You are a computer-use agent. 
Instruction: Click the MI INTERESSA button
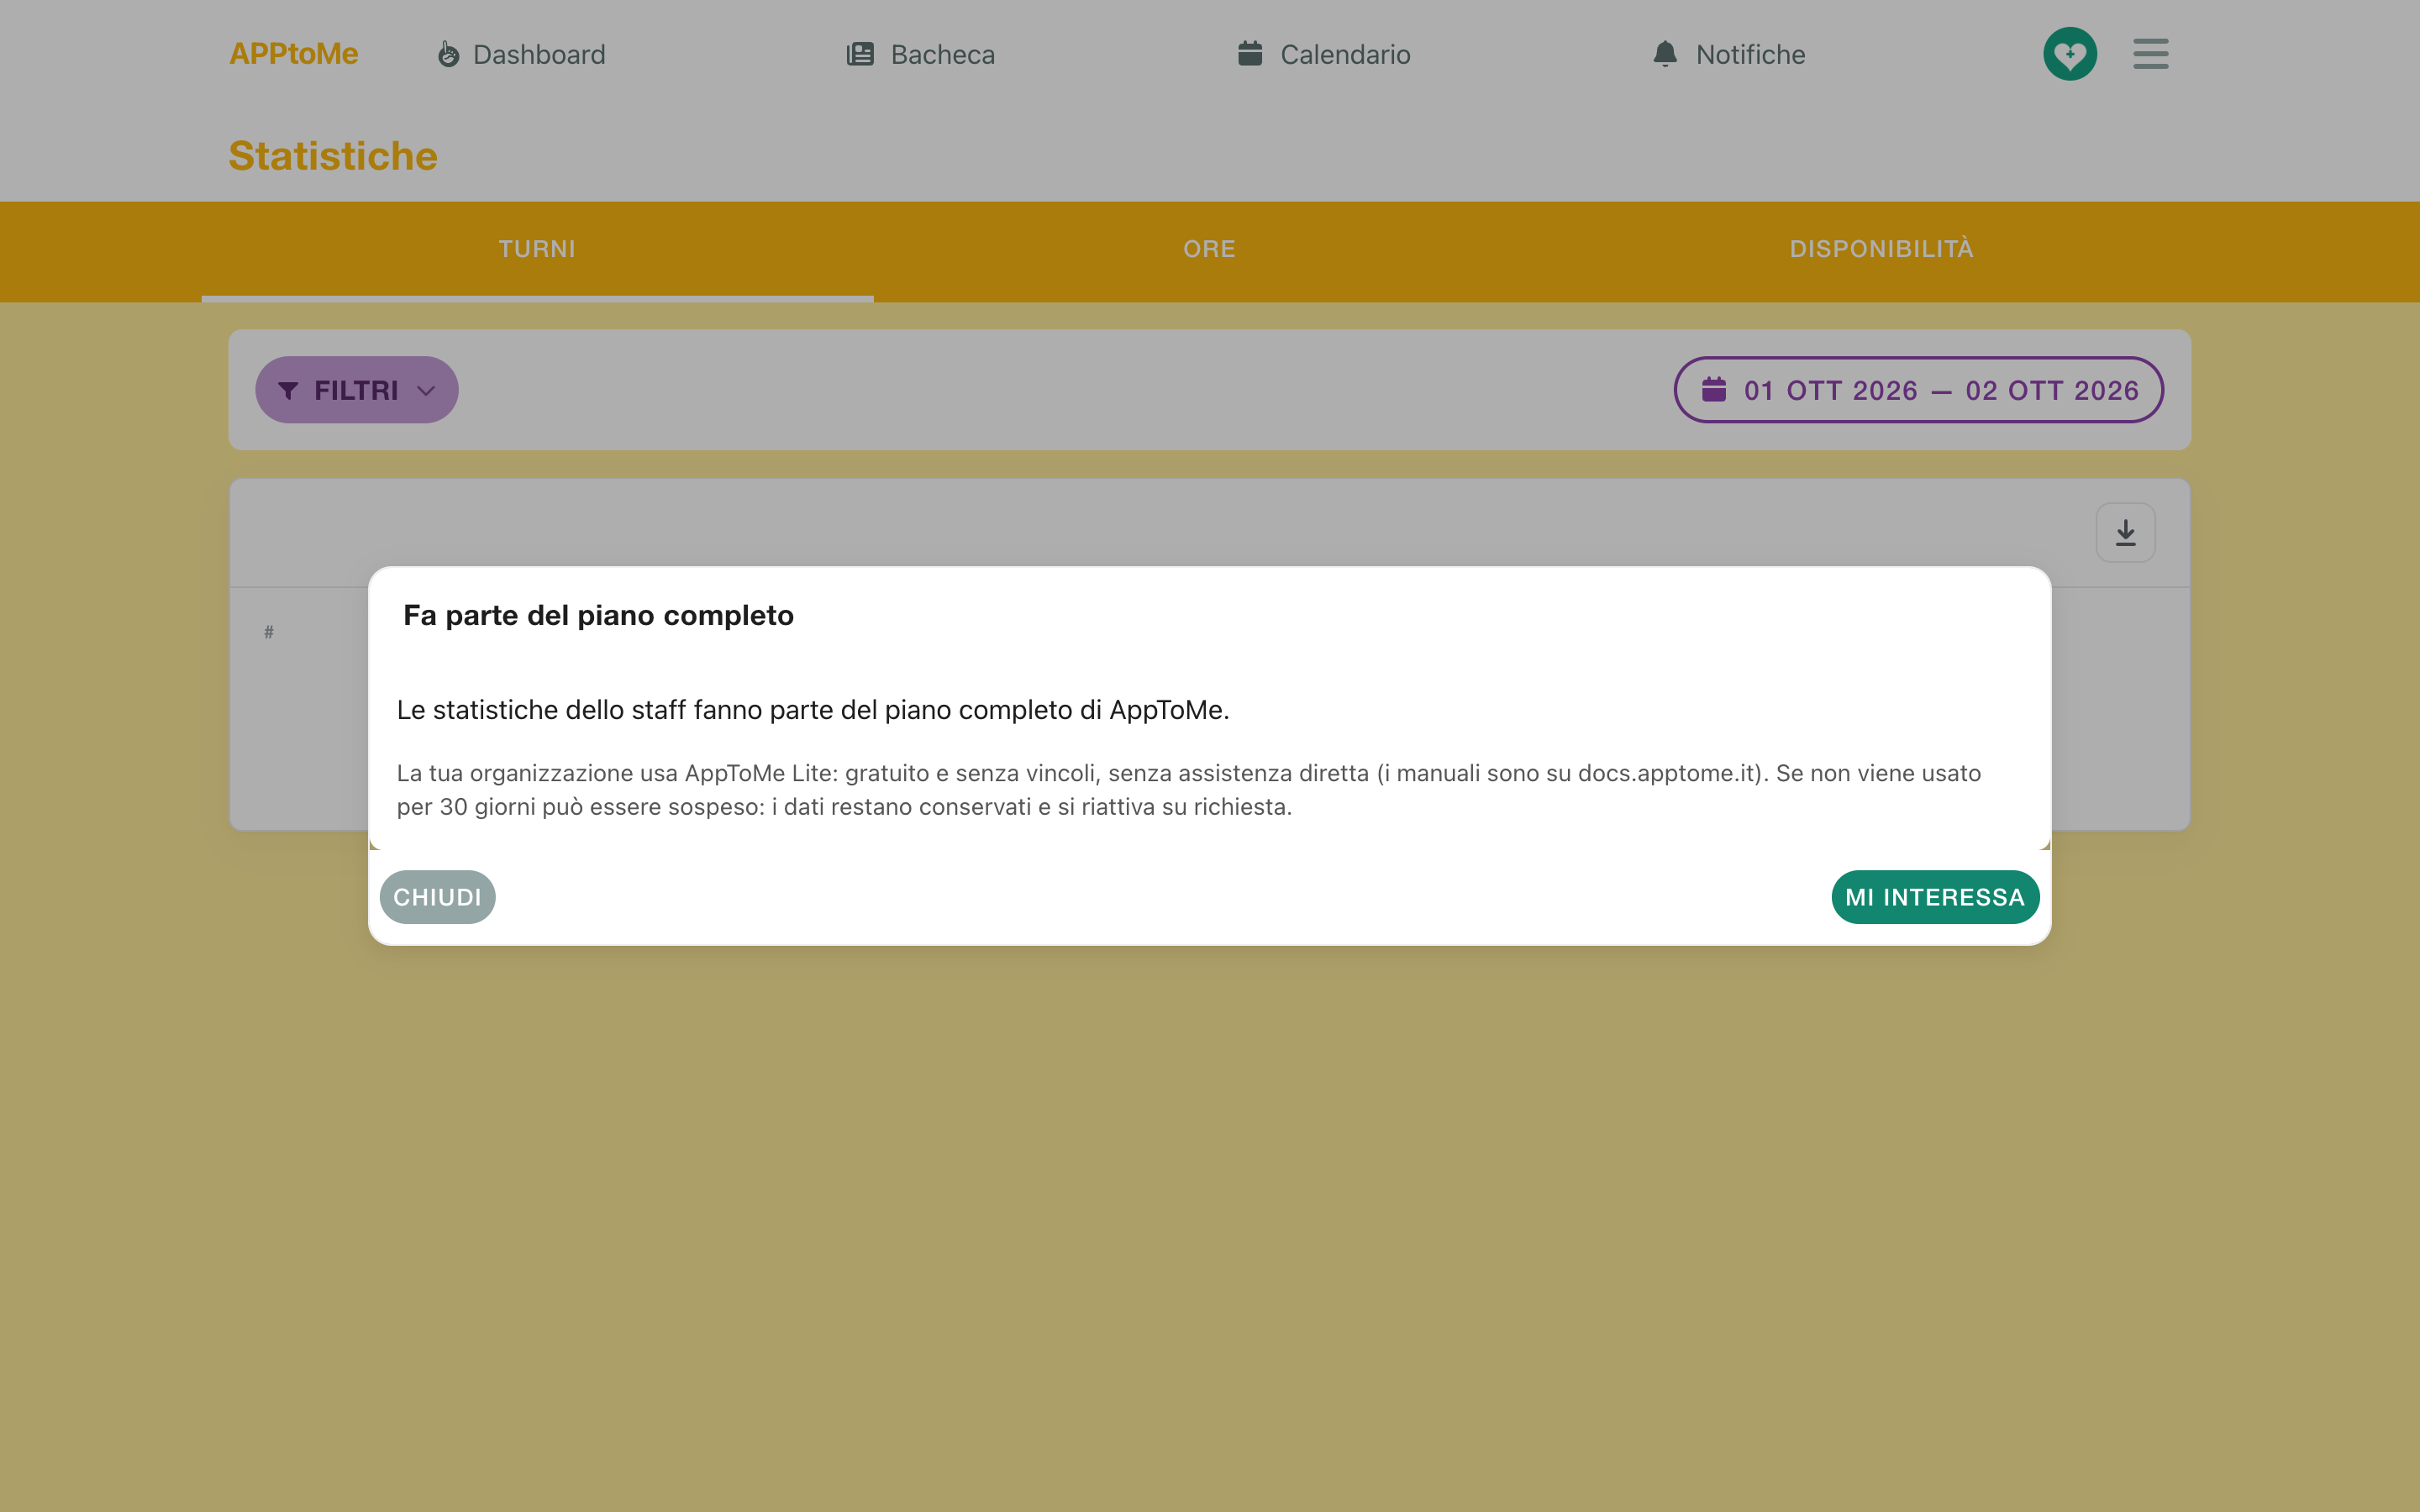pyautogui.click(x=1935, y=897)
